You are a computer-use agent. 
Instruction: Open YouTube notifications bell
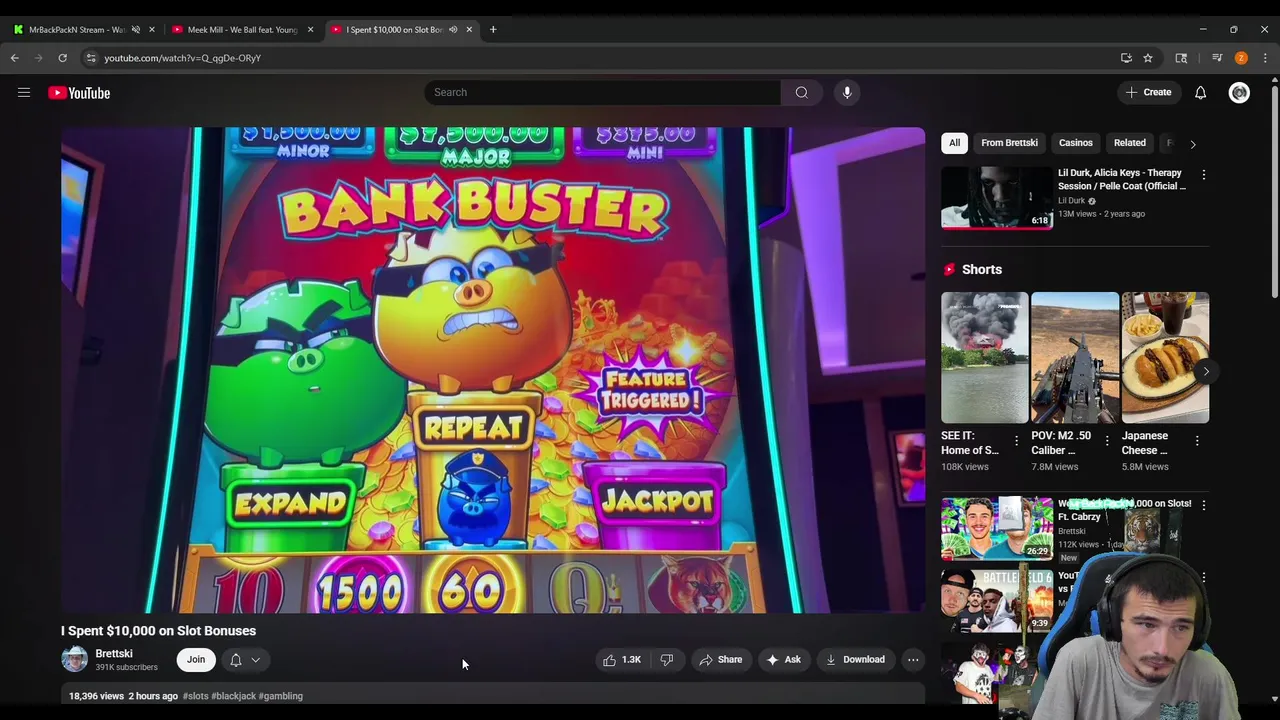point(1200,93)
